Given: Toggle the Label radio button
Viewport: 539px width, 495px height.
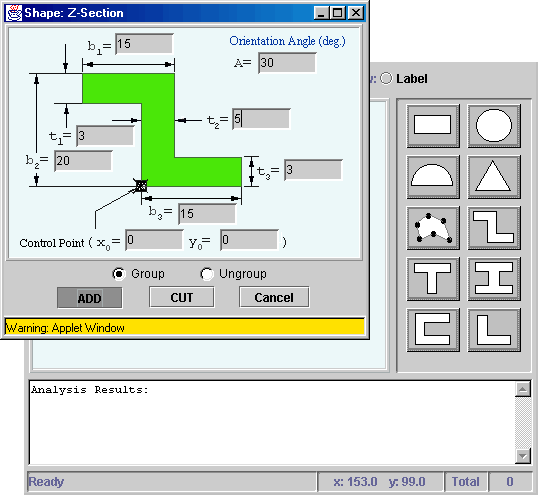Looking at the screenshot, I should click(x=386, y=79).
